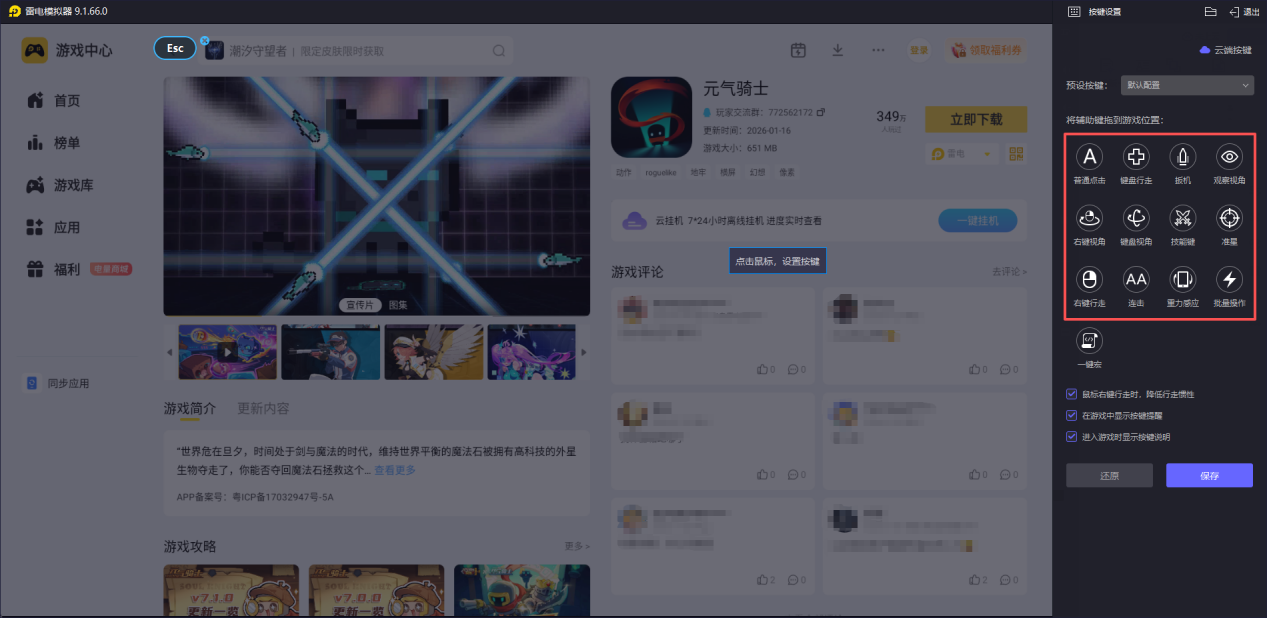Click the next thumbnail arrow
This screenshot has width=1267, height=618.
tap(584, 352)
